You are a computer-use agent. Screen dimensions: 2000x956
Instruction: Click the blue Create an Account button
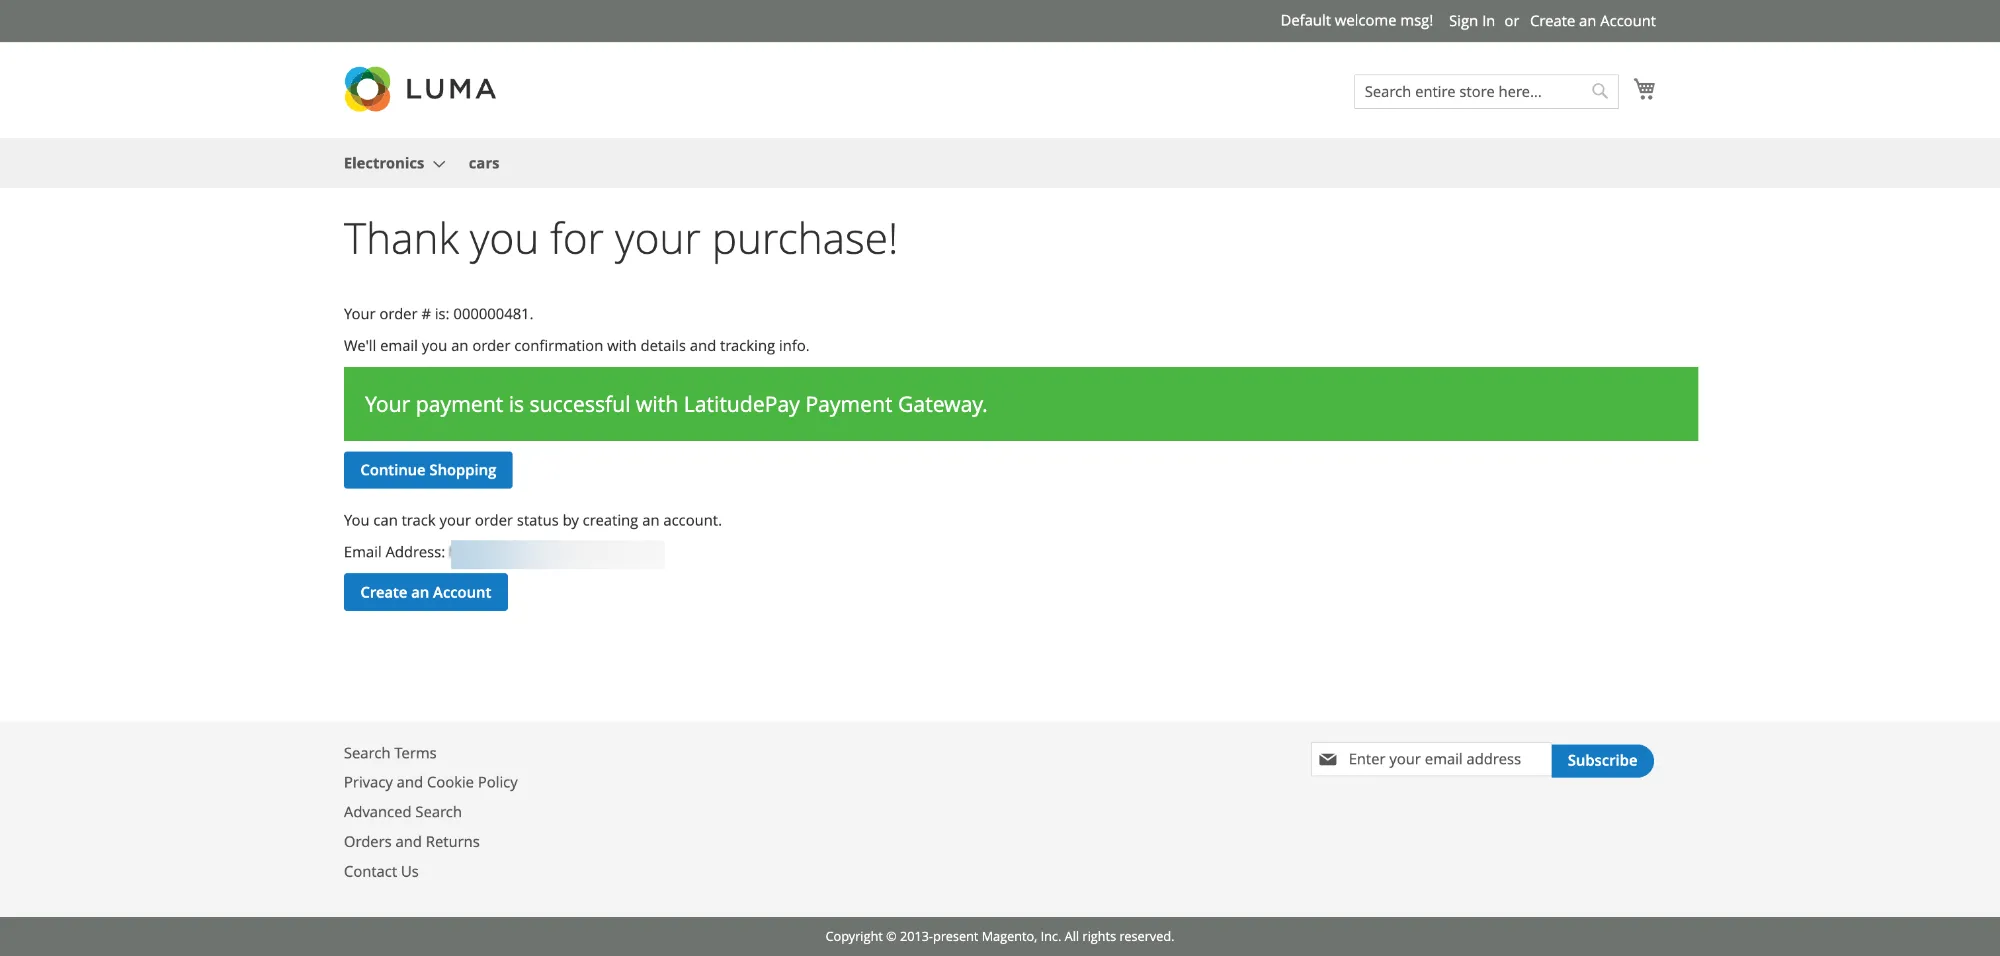426,592
